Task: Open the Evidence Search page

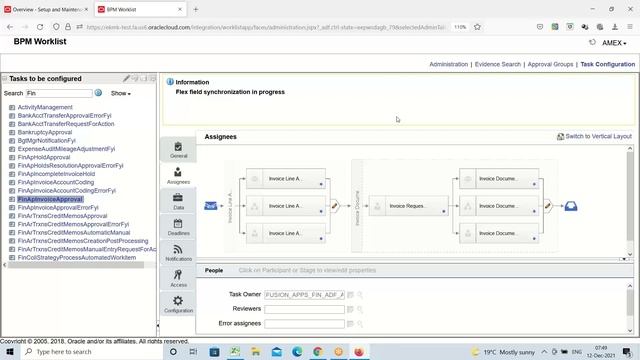Action: coord(498,64)
